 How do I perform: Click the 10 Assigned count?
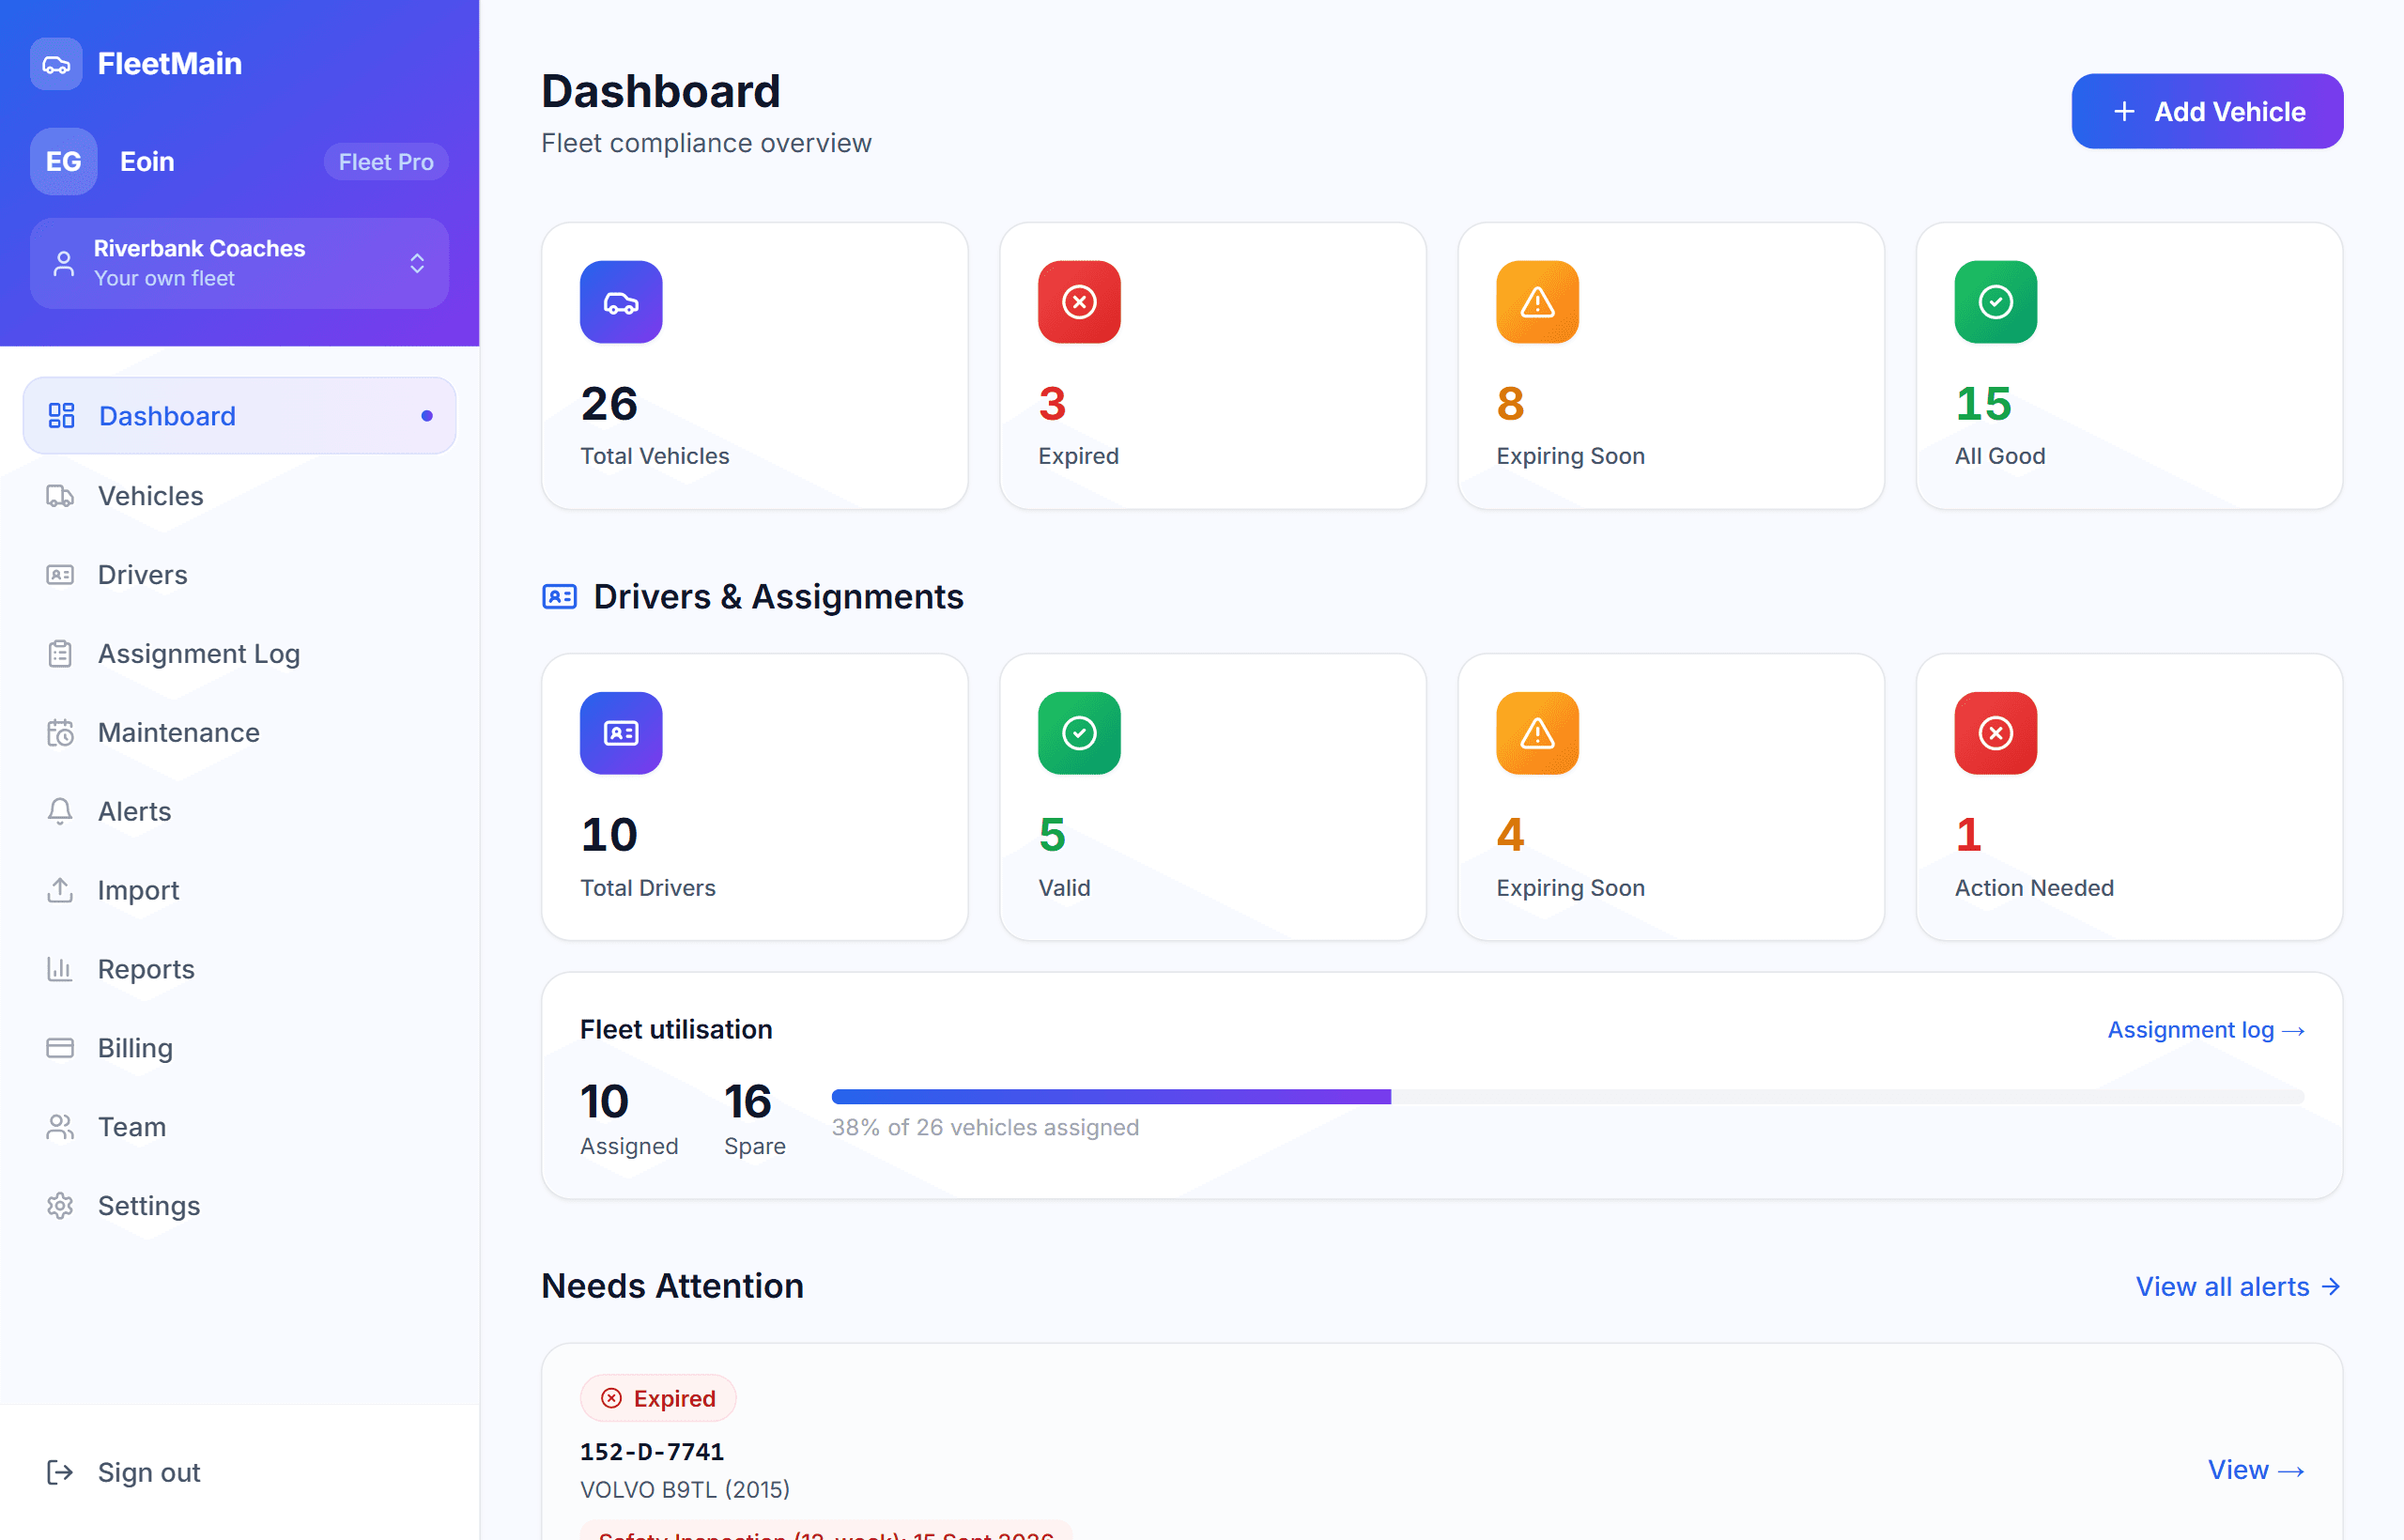coord(629,1118)
